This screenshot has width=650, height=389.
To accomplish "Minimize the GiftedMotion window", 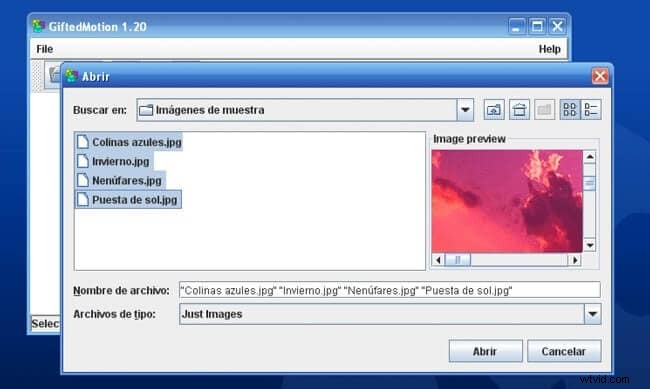I will (x=516, y=26).
